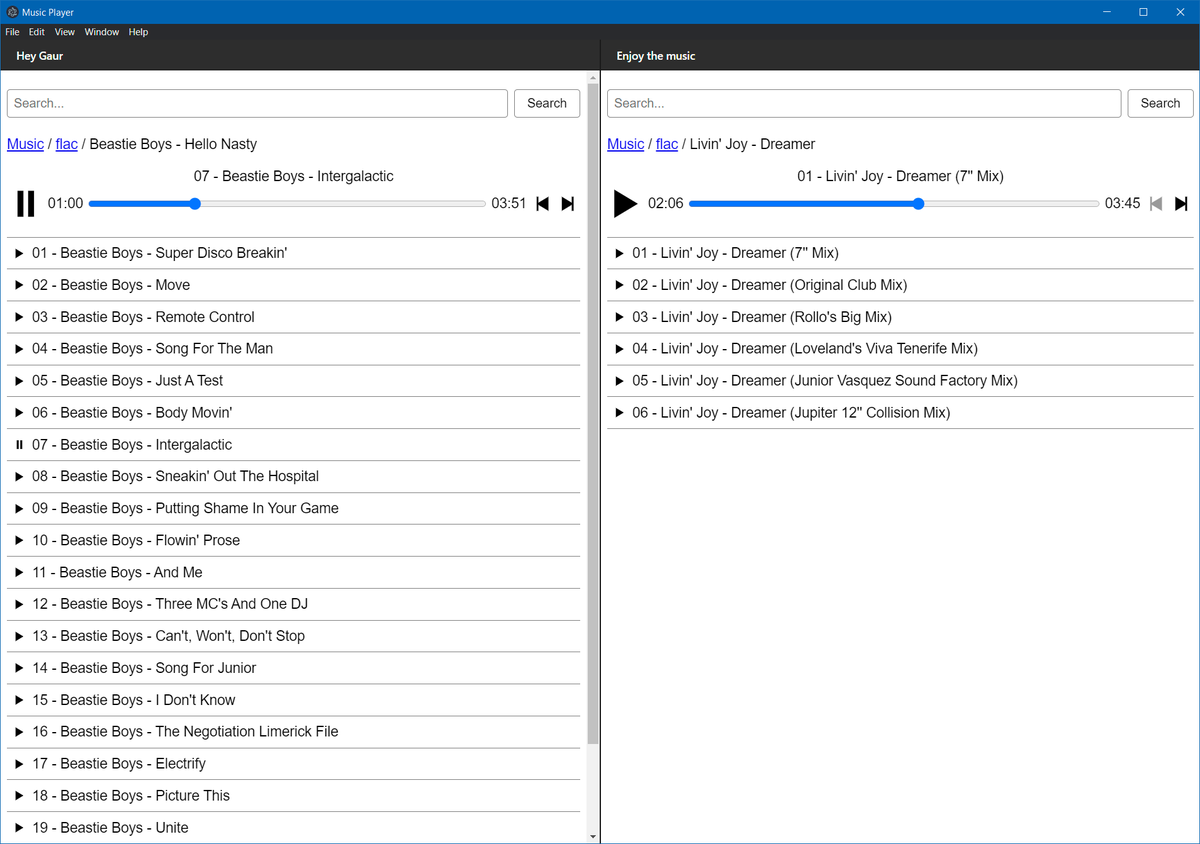This screenshot has height=844, width=1200.
Task: Click breadcrumb text 'Beastie Boys - Hello Nasty'
Action: pyautogui.click(x=173, y=144)
